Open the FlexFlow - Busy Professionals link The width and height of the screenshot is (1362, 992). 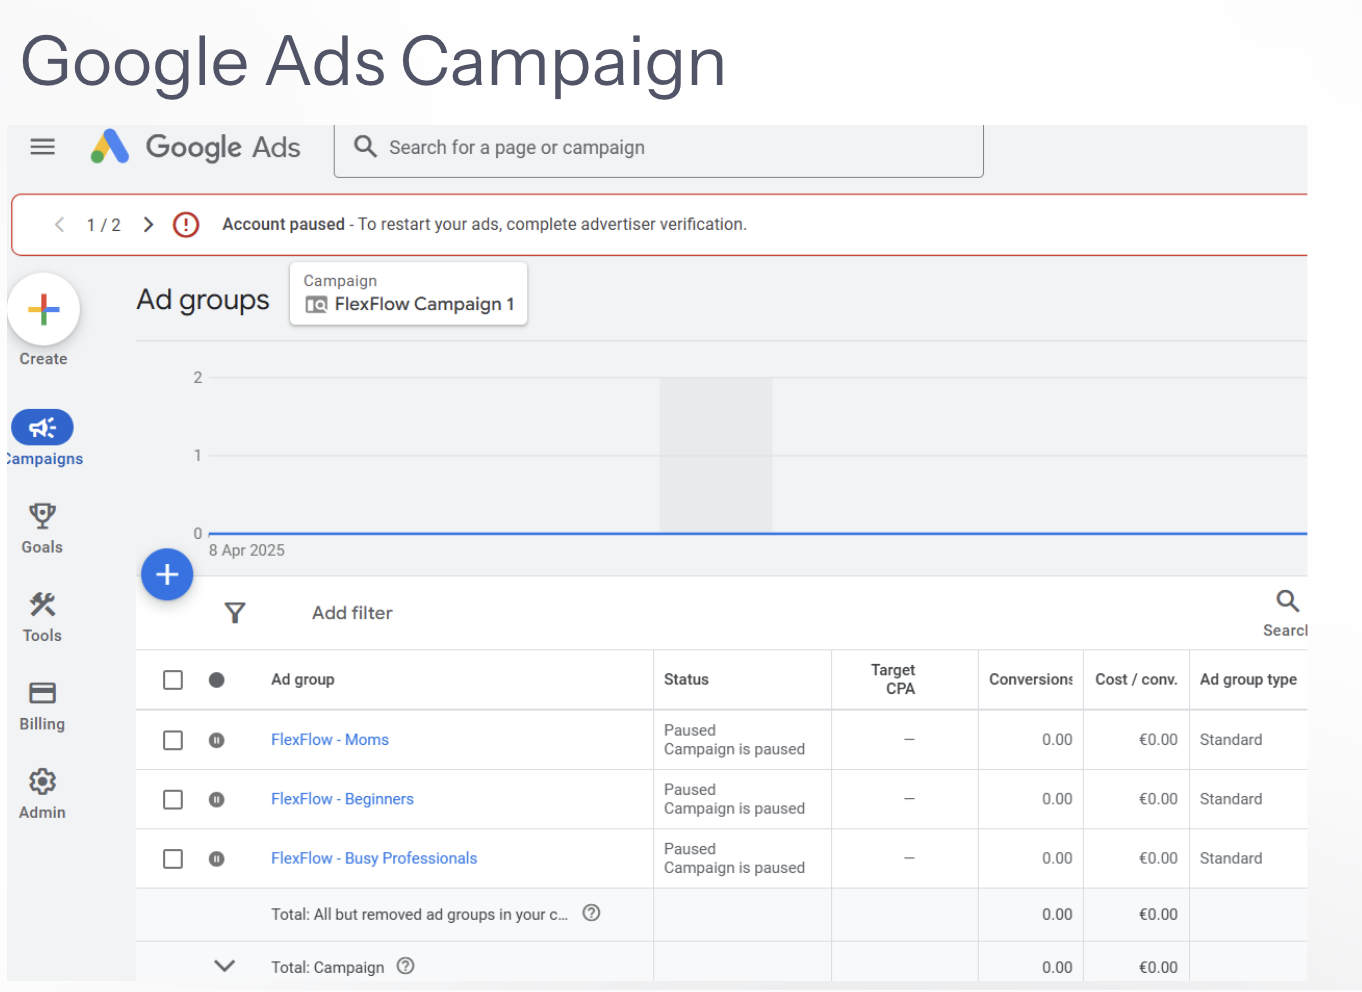point(374,858)
